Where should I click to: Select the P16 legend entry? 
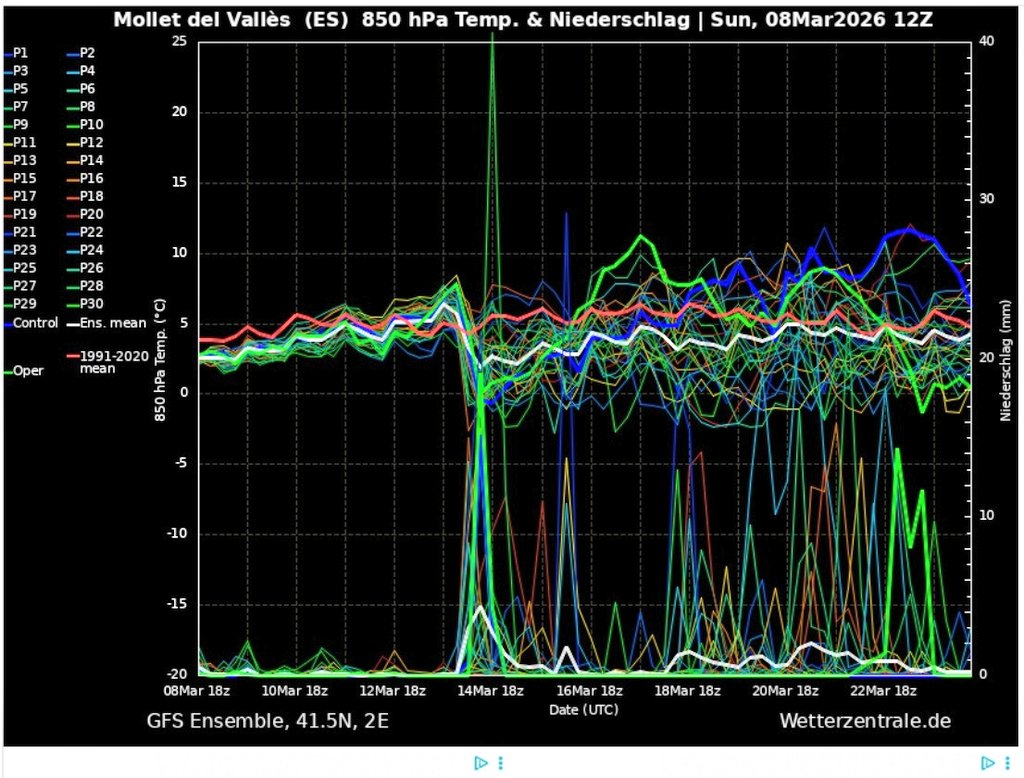pyautogui.click(x=85, y=178)
